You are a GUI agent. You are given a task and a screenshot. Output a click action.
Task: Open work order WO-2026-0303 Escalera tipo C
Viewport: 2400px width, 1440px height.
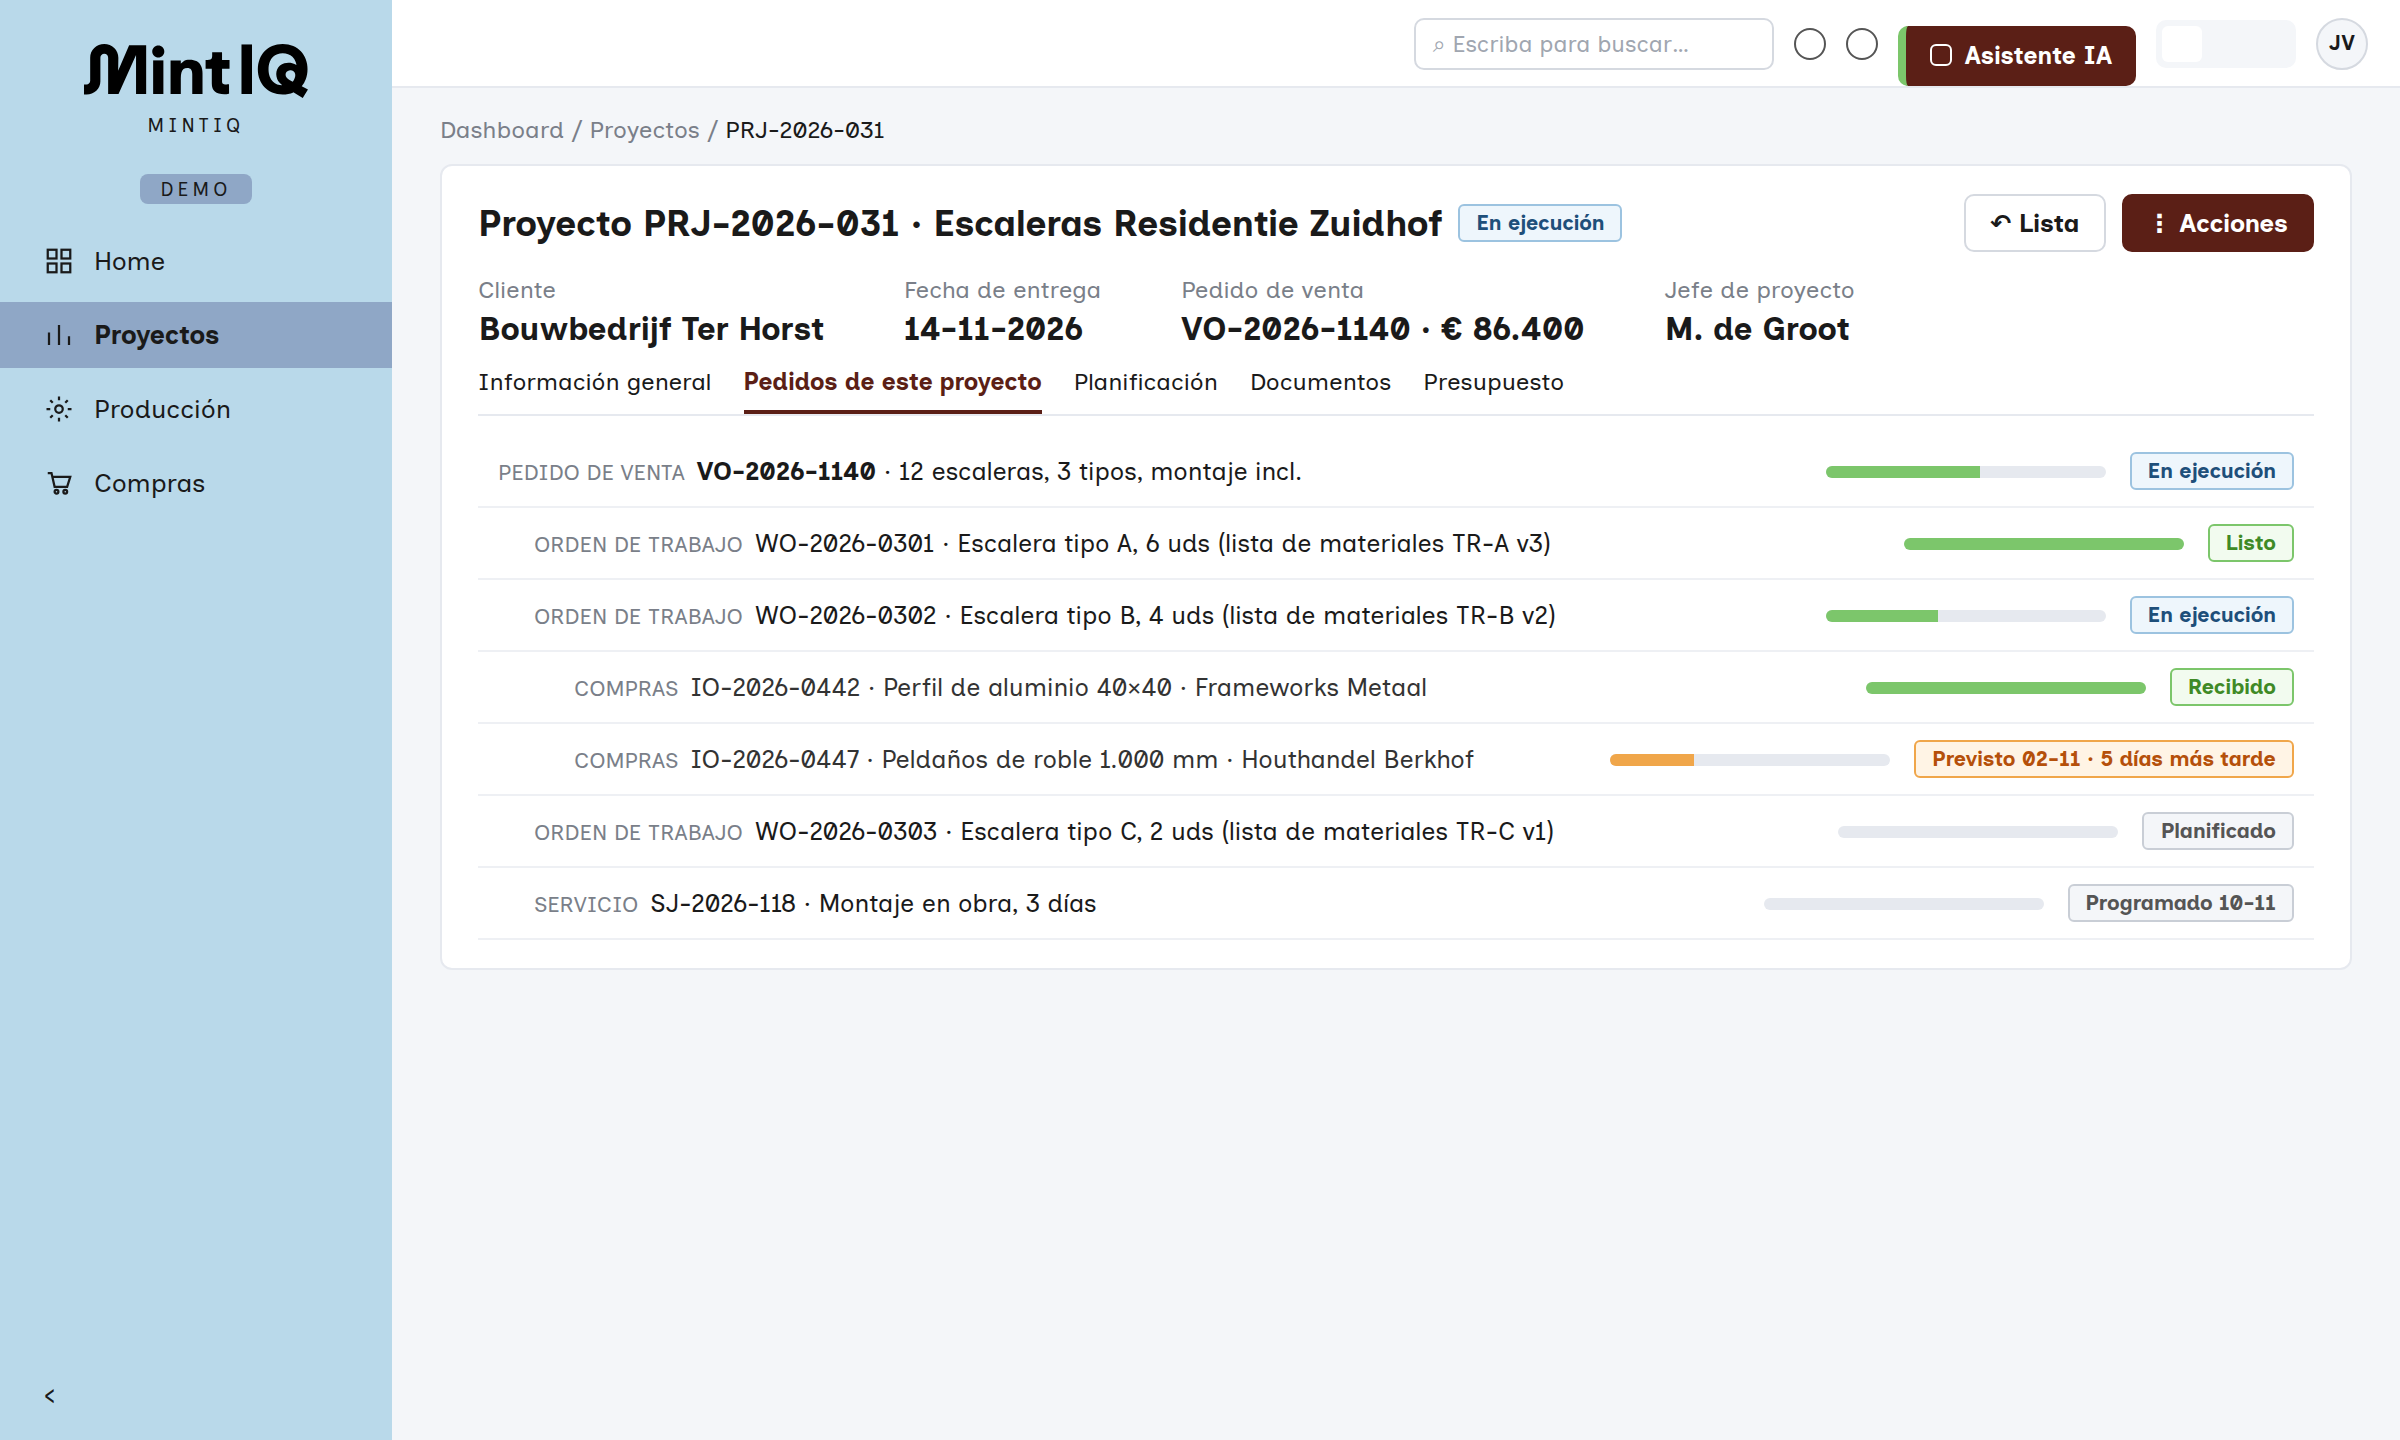tap(1396, 831)
